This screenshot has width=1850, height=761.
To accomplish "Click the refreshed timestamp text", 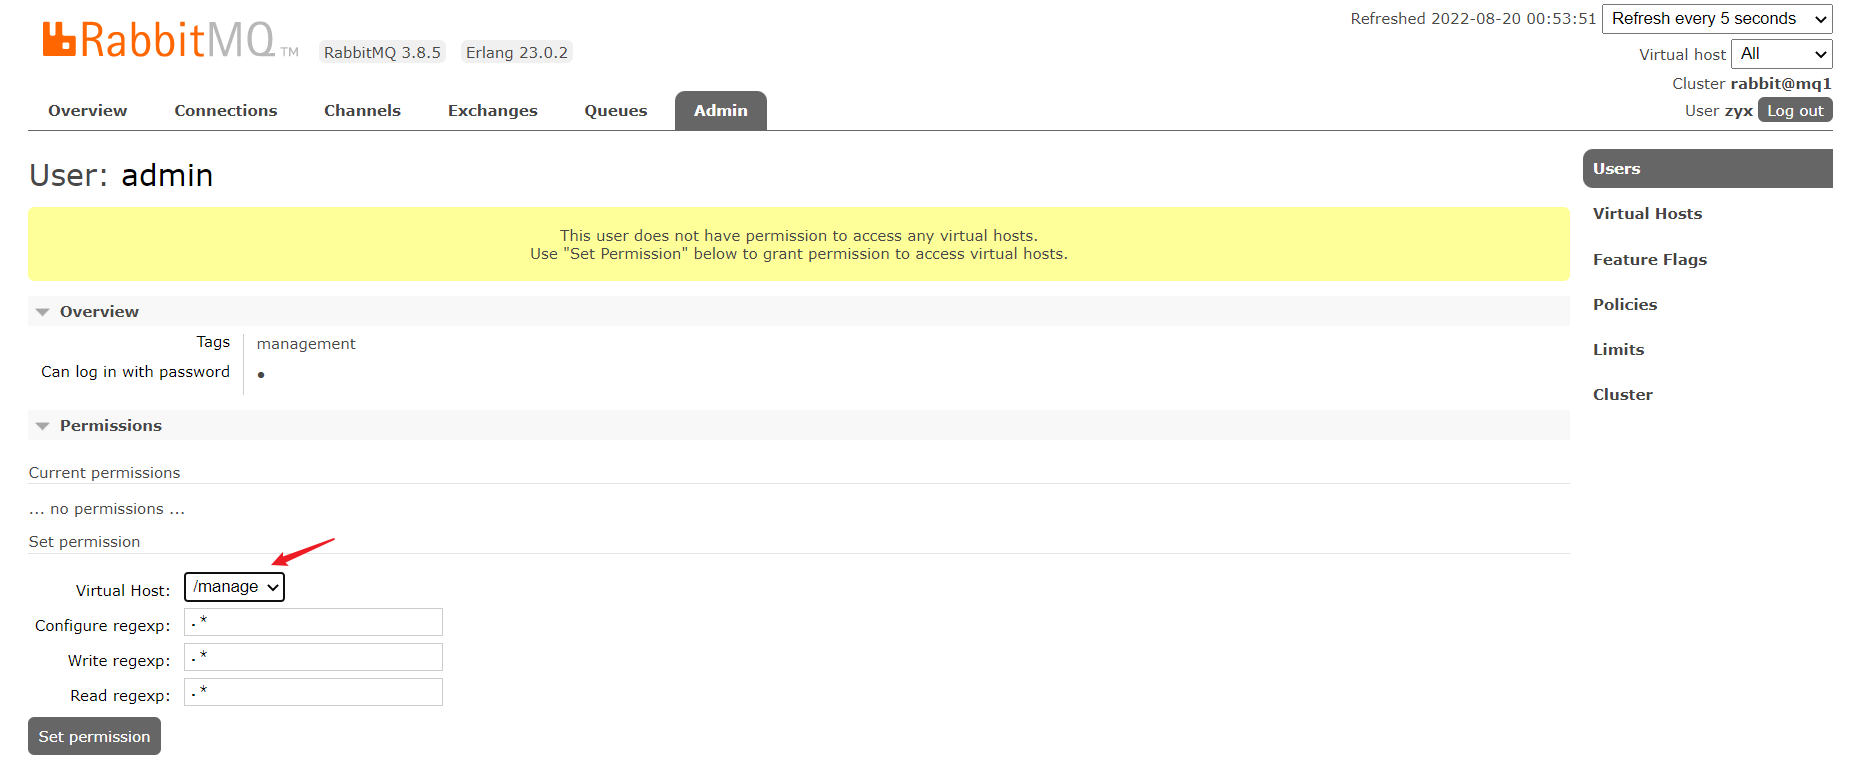I will pos(1473,19).
